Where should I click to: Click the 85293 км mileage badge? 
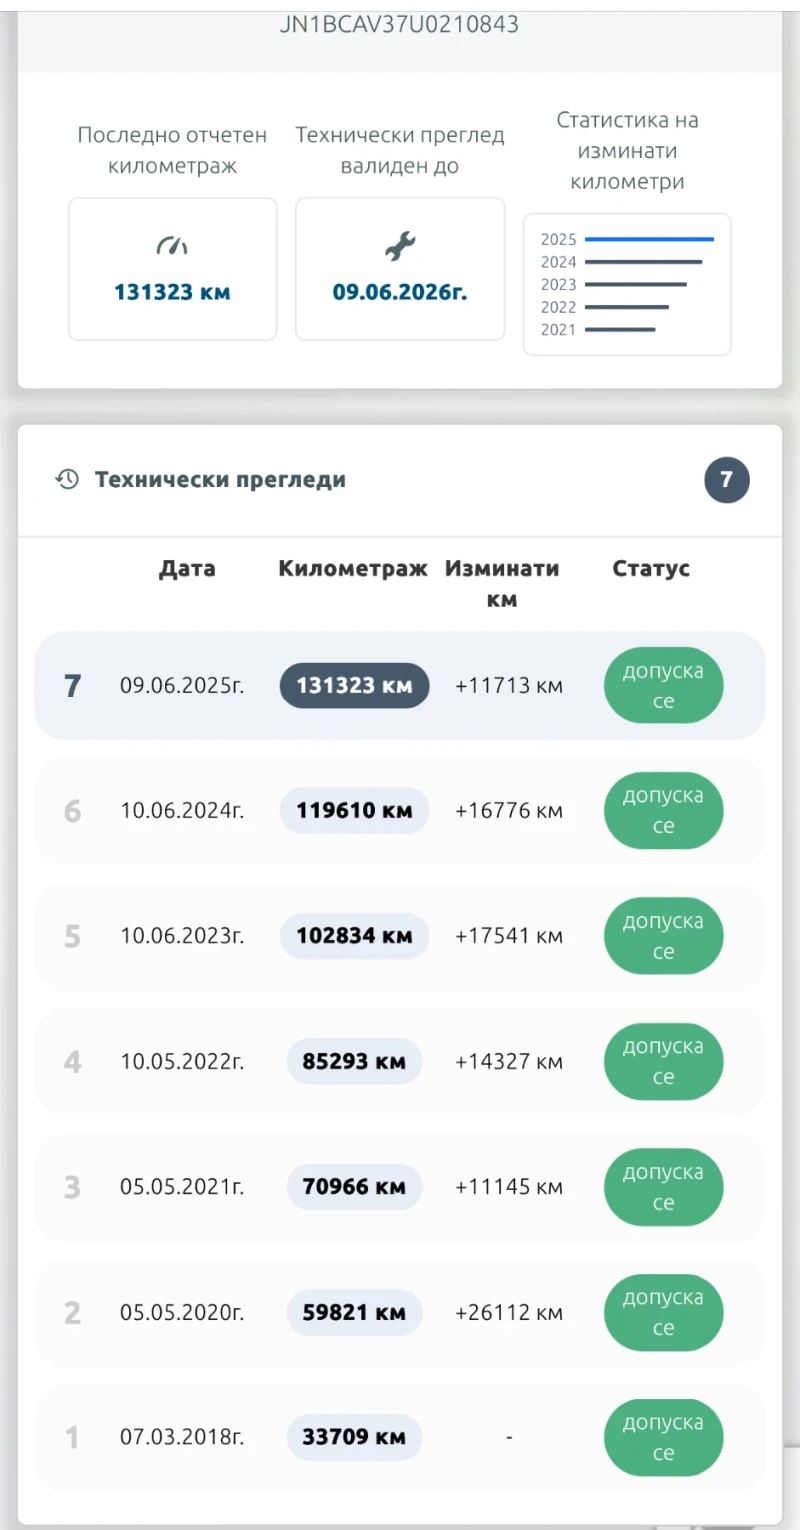(354, 1062)
